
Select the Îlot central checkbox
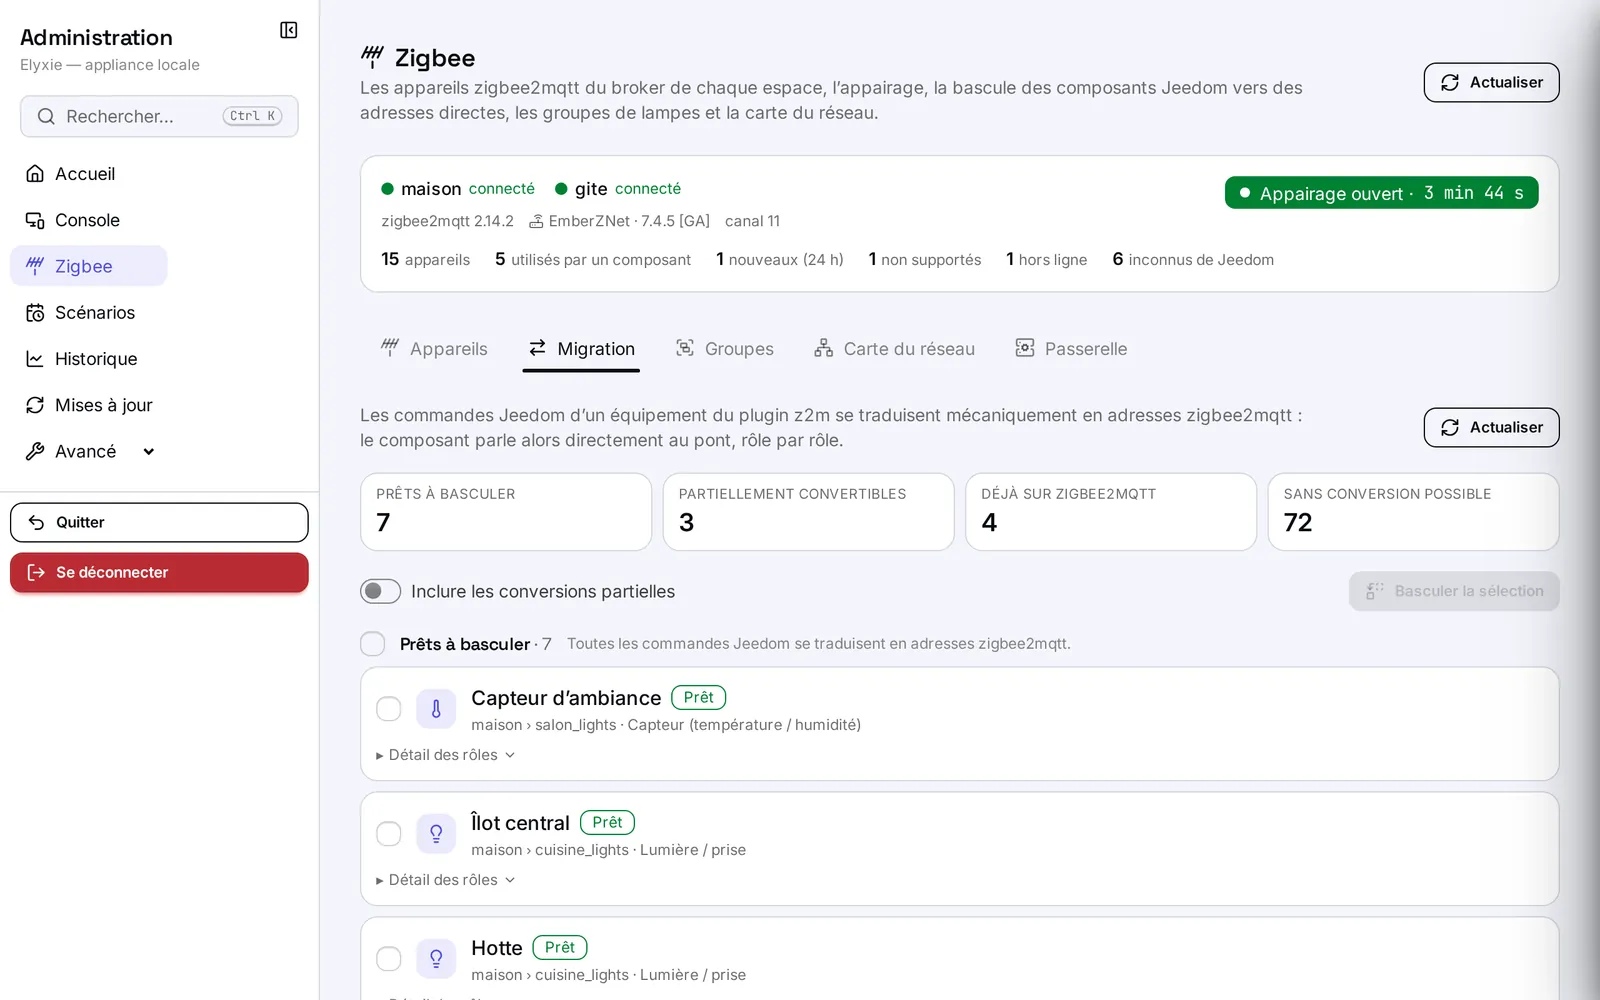tap(389, 834)
